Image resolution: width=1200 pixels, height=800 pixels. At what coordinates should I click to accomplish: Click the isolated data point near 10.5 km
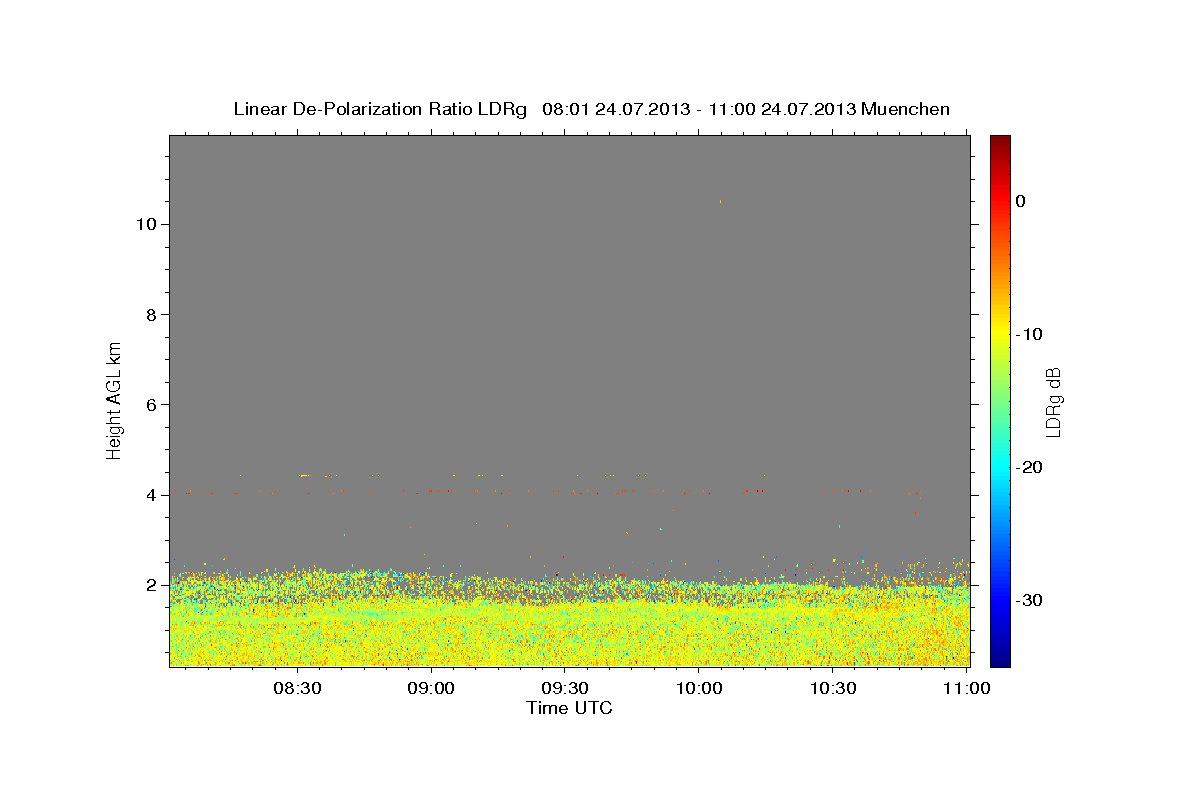coord(720,201)
